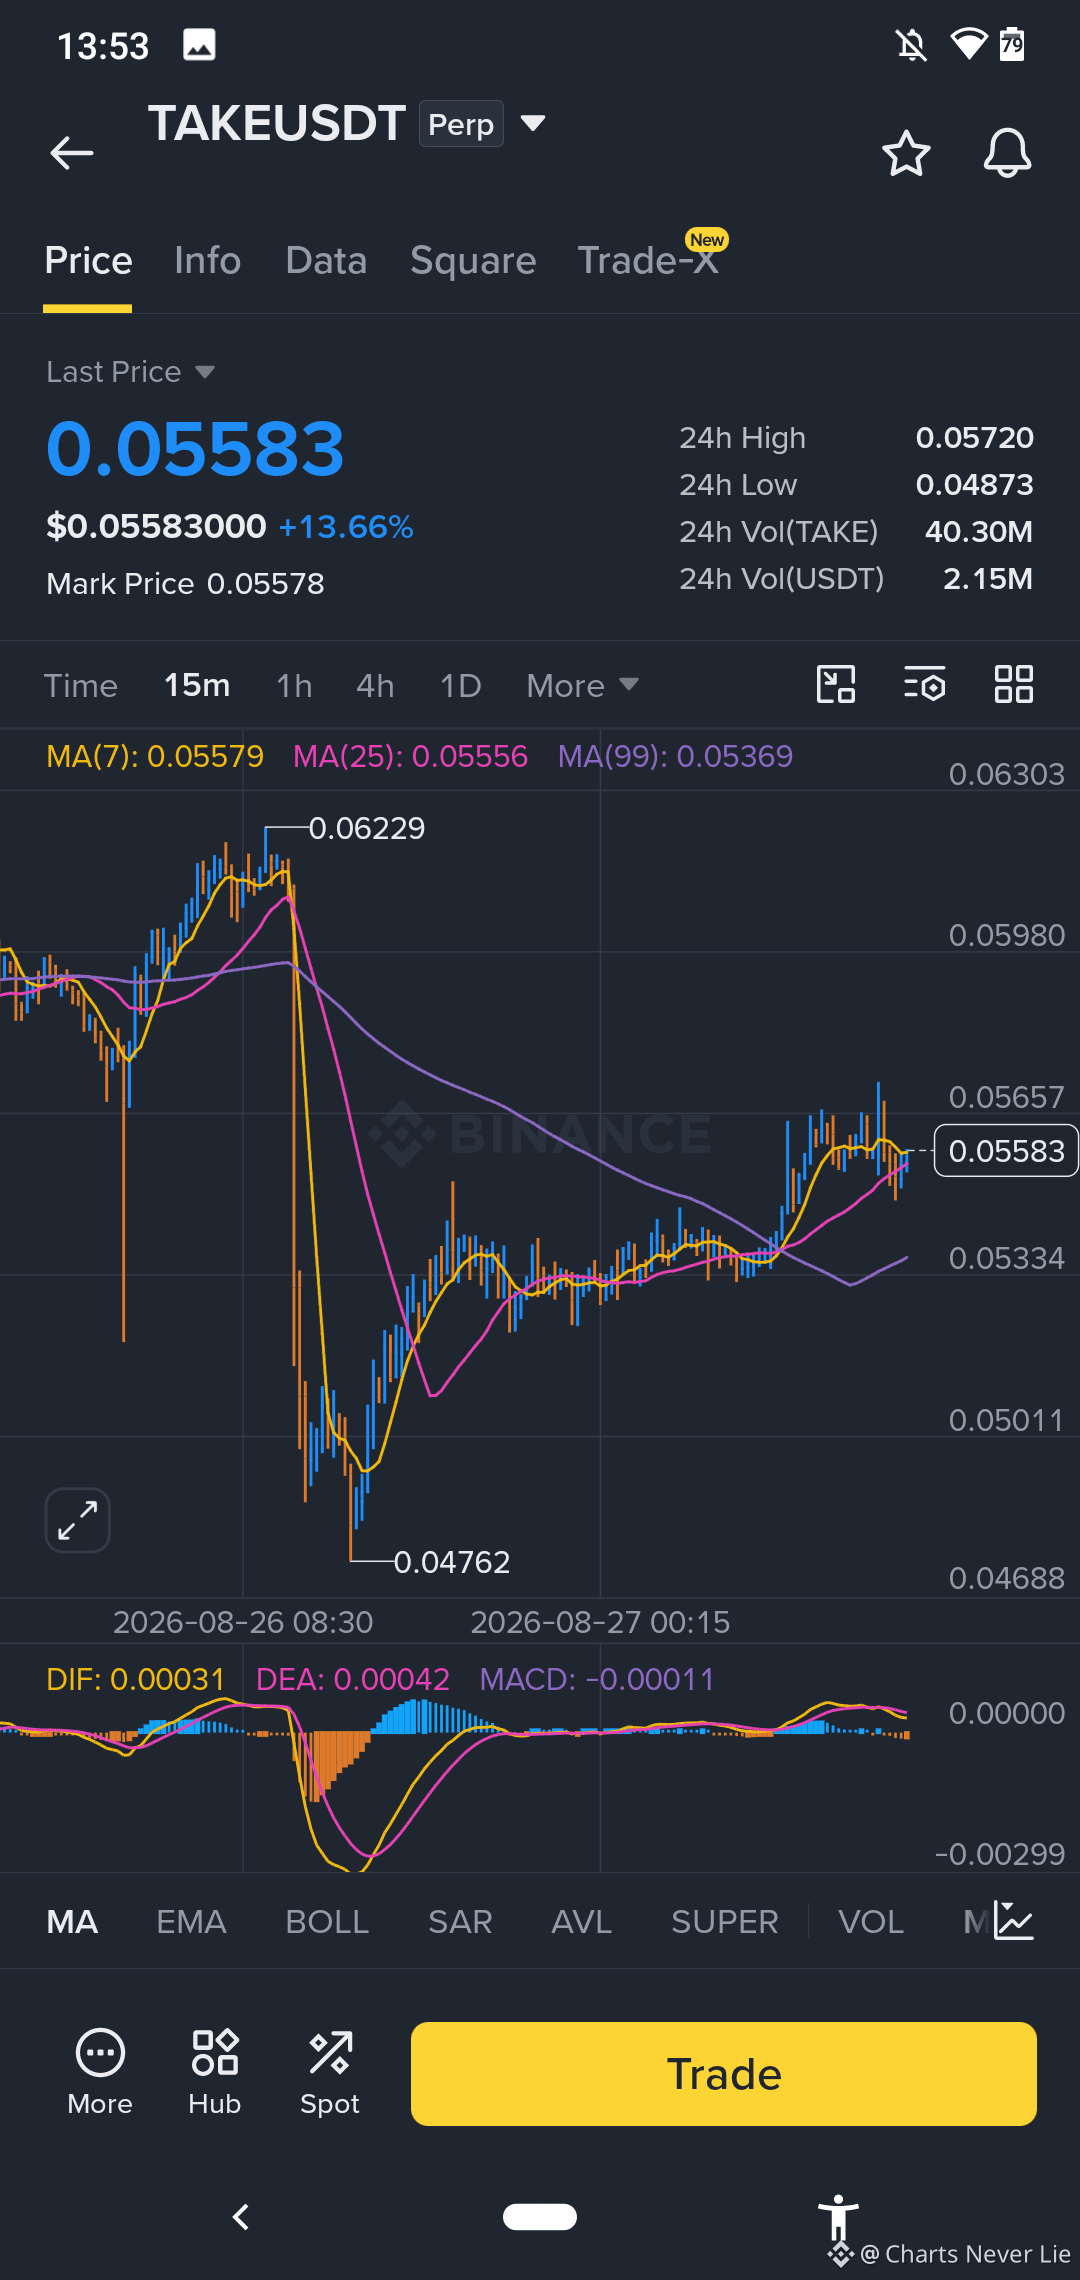Open Hub from the bottom bar
Image resolution: width=1080 pixels, height=2280 pixels.
[215, 2072]
